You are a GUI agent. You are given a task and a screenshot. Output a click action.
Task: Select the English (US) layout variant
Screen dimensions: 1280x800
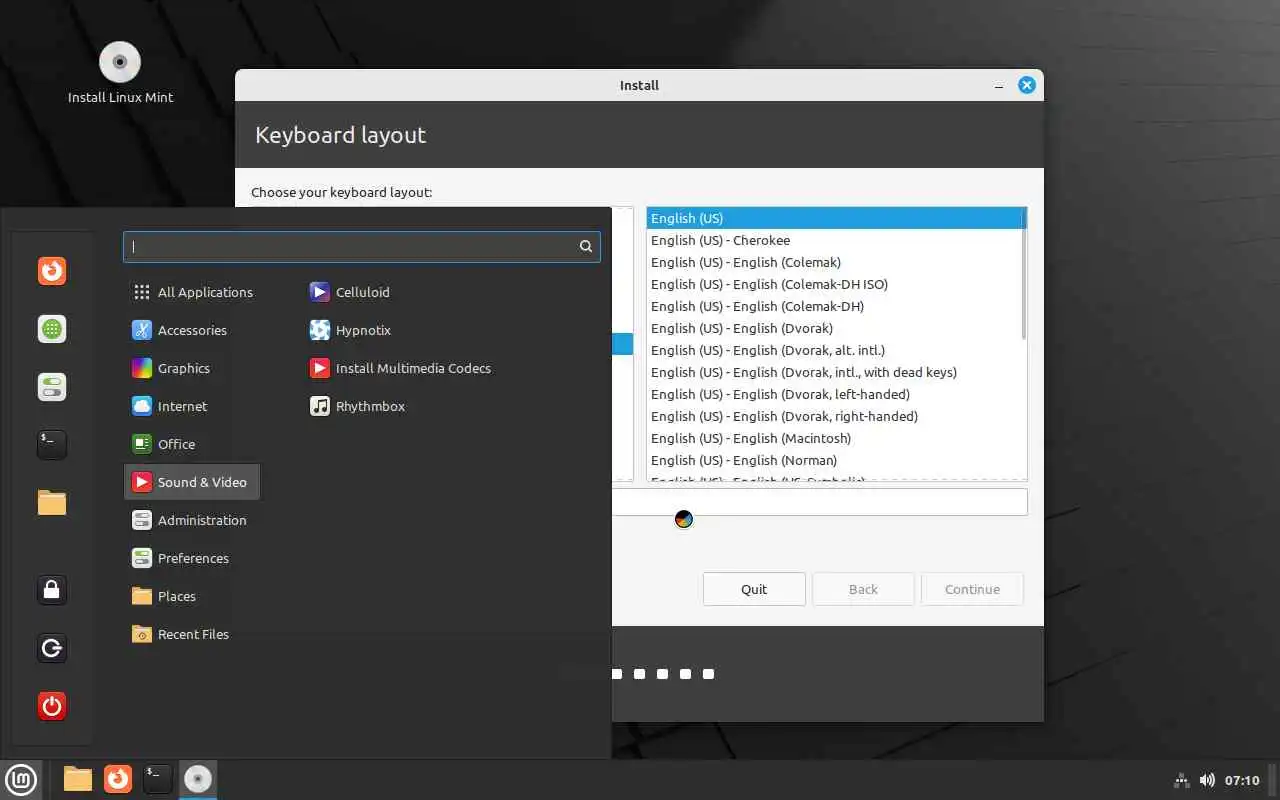click(x=836, y=218)
